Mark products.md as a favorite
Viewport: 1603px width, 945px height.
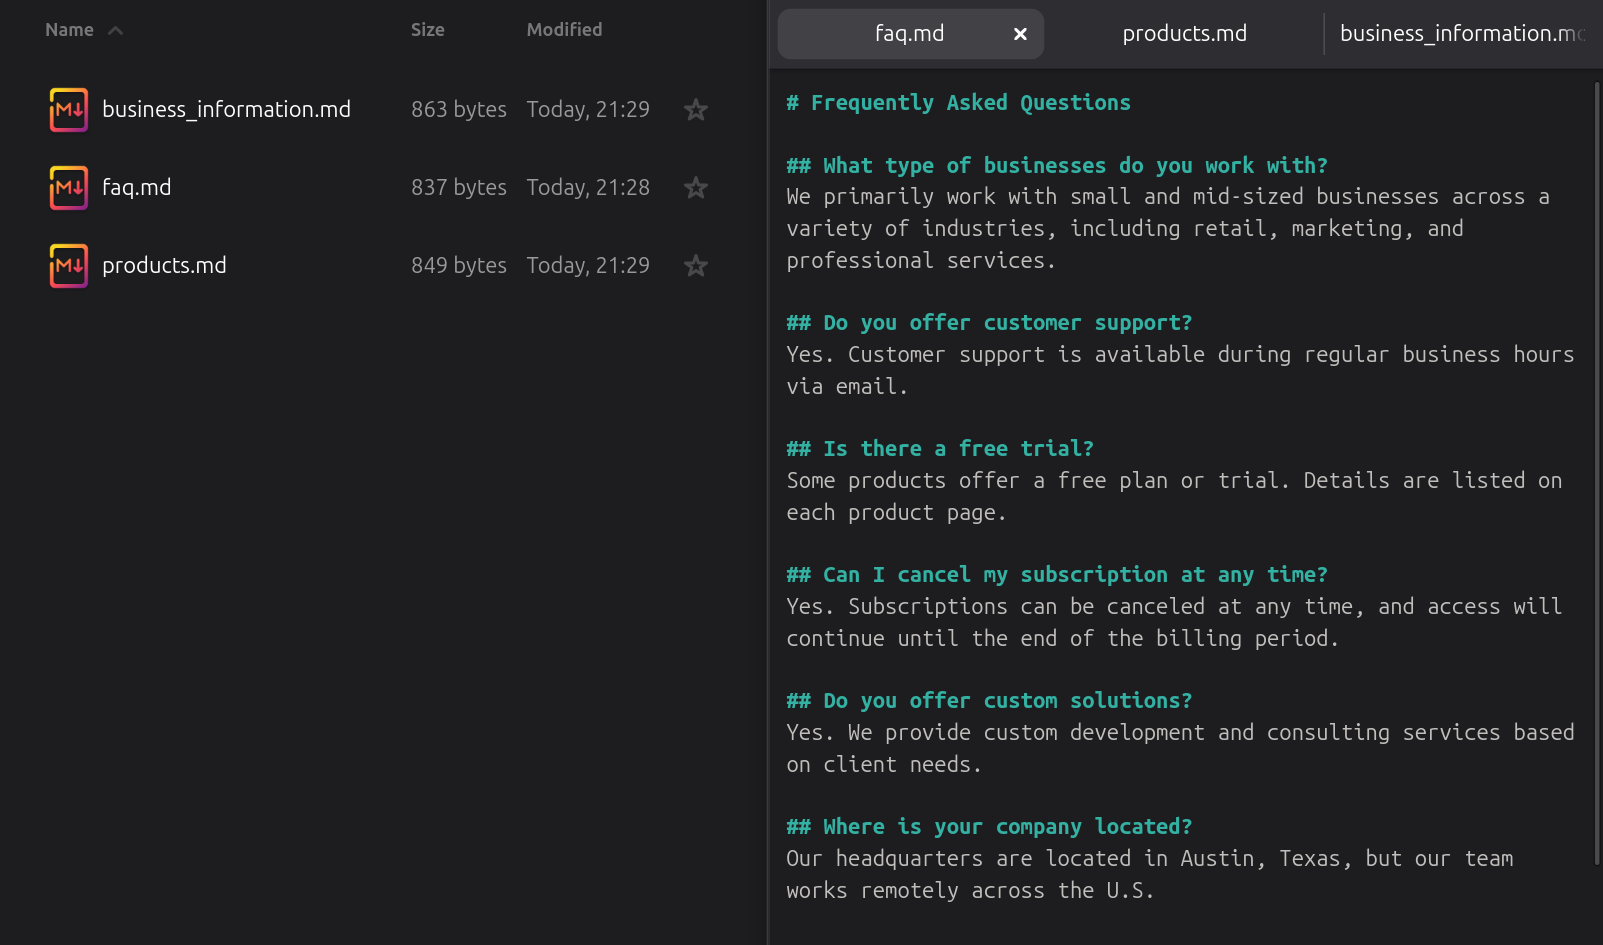coord(695,265)
